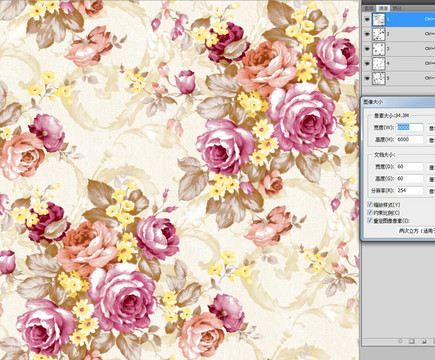The height and width of the screenshot is (360, 435).
Task: Click the channel 3 thumbnail
Action: click(379, 49)
